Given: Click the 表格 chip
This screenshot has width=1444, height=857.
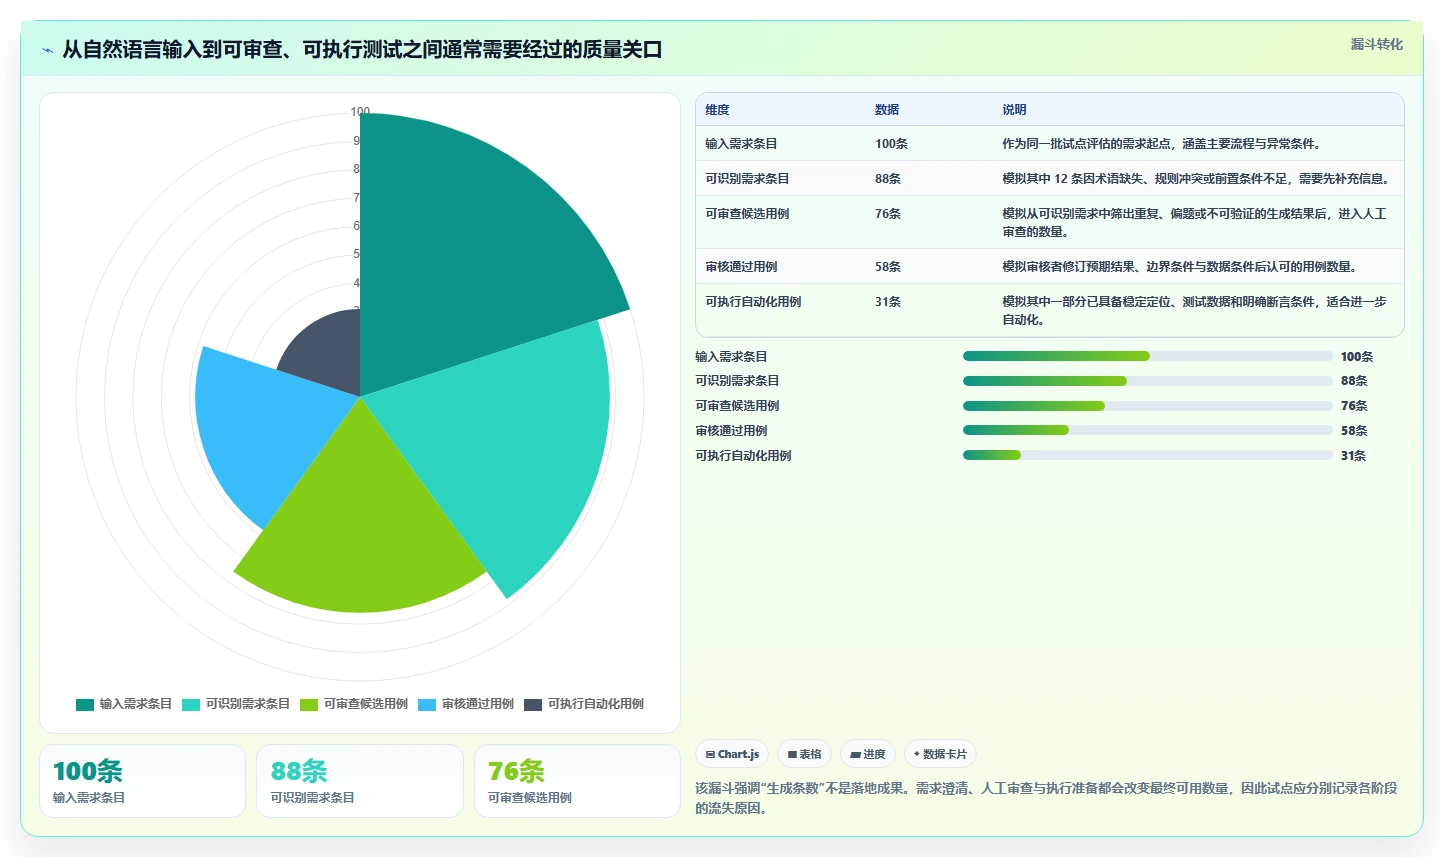Looking at the screenshot, I should [804, 754].
